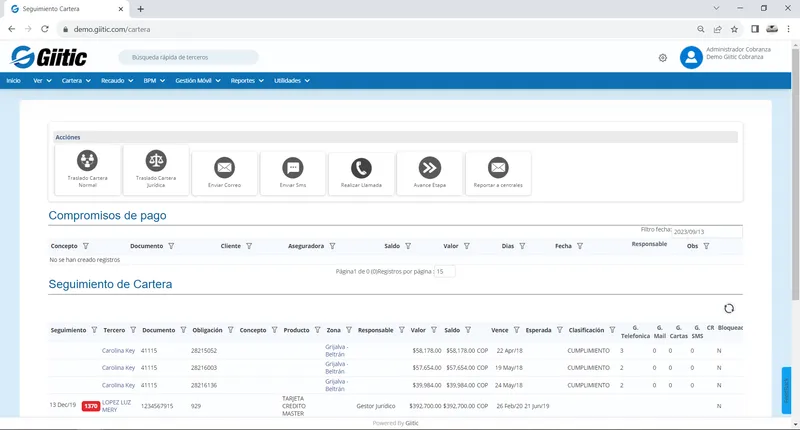800x430 pixels.
Task: Click the red 1370 badge
Action: click(91, 406)
